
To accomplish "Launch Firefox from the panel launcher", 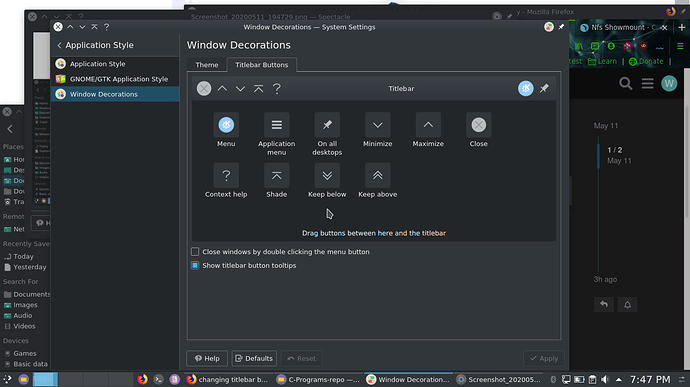I will pos(142,380).
